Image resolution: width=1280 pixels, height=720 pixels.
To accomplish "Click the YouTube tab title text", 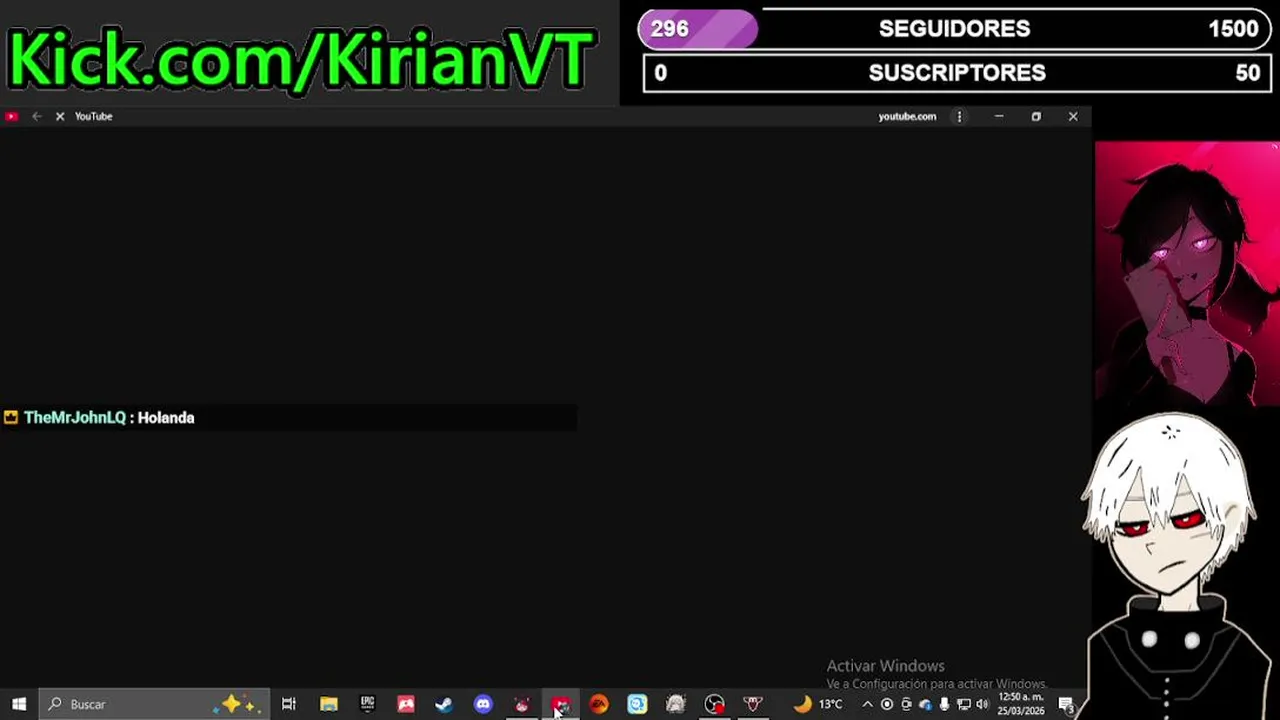I will [x=93, y=116].
